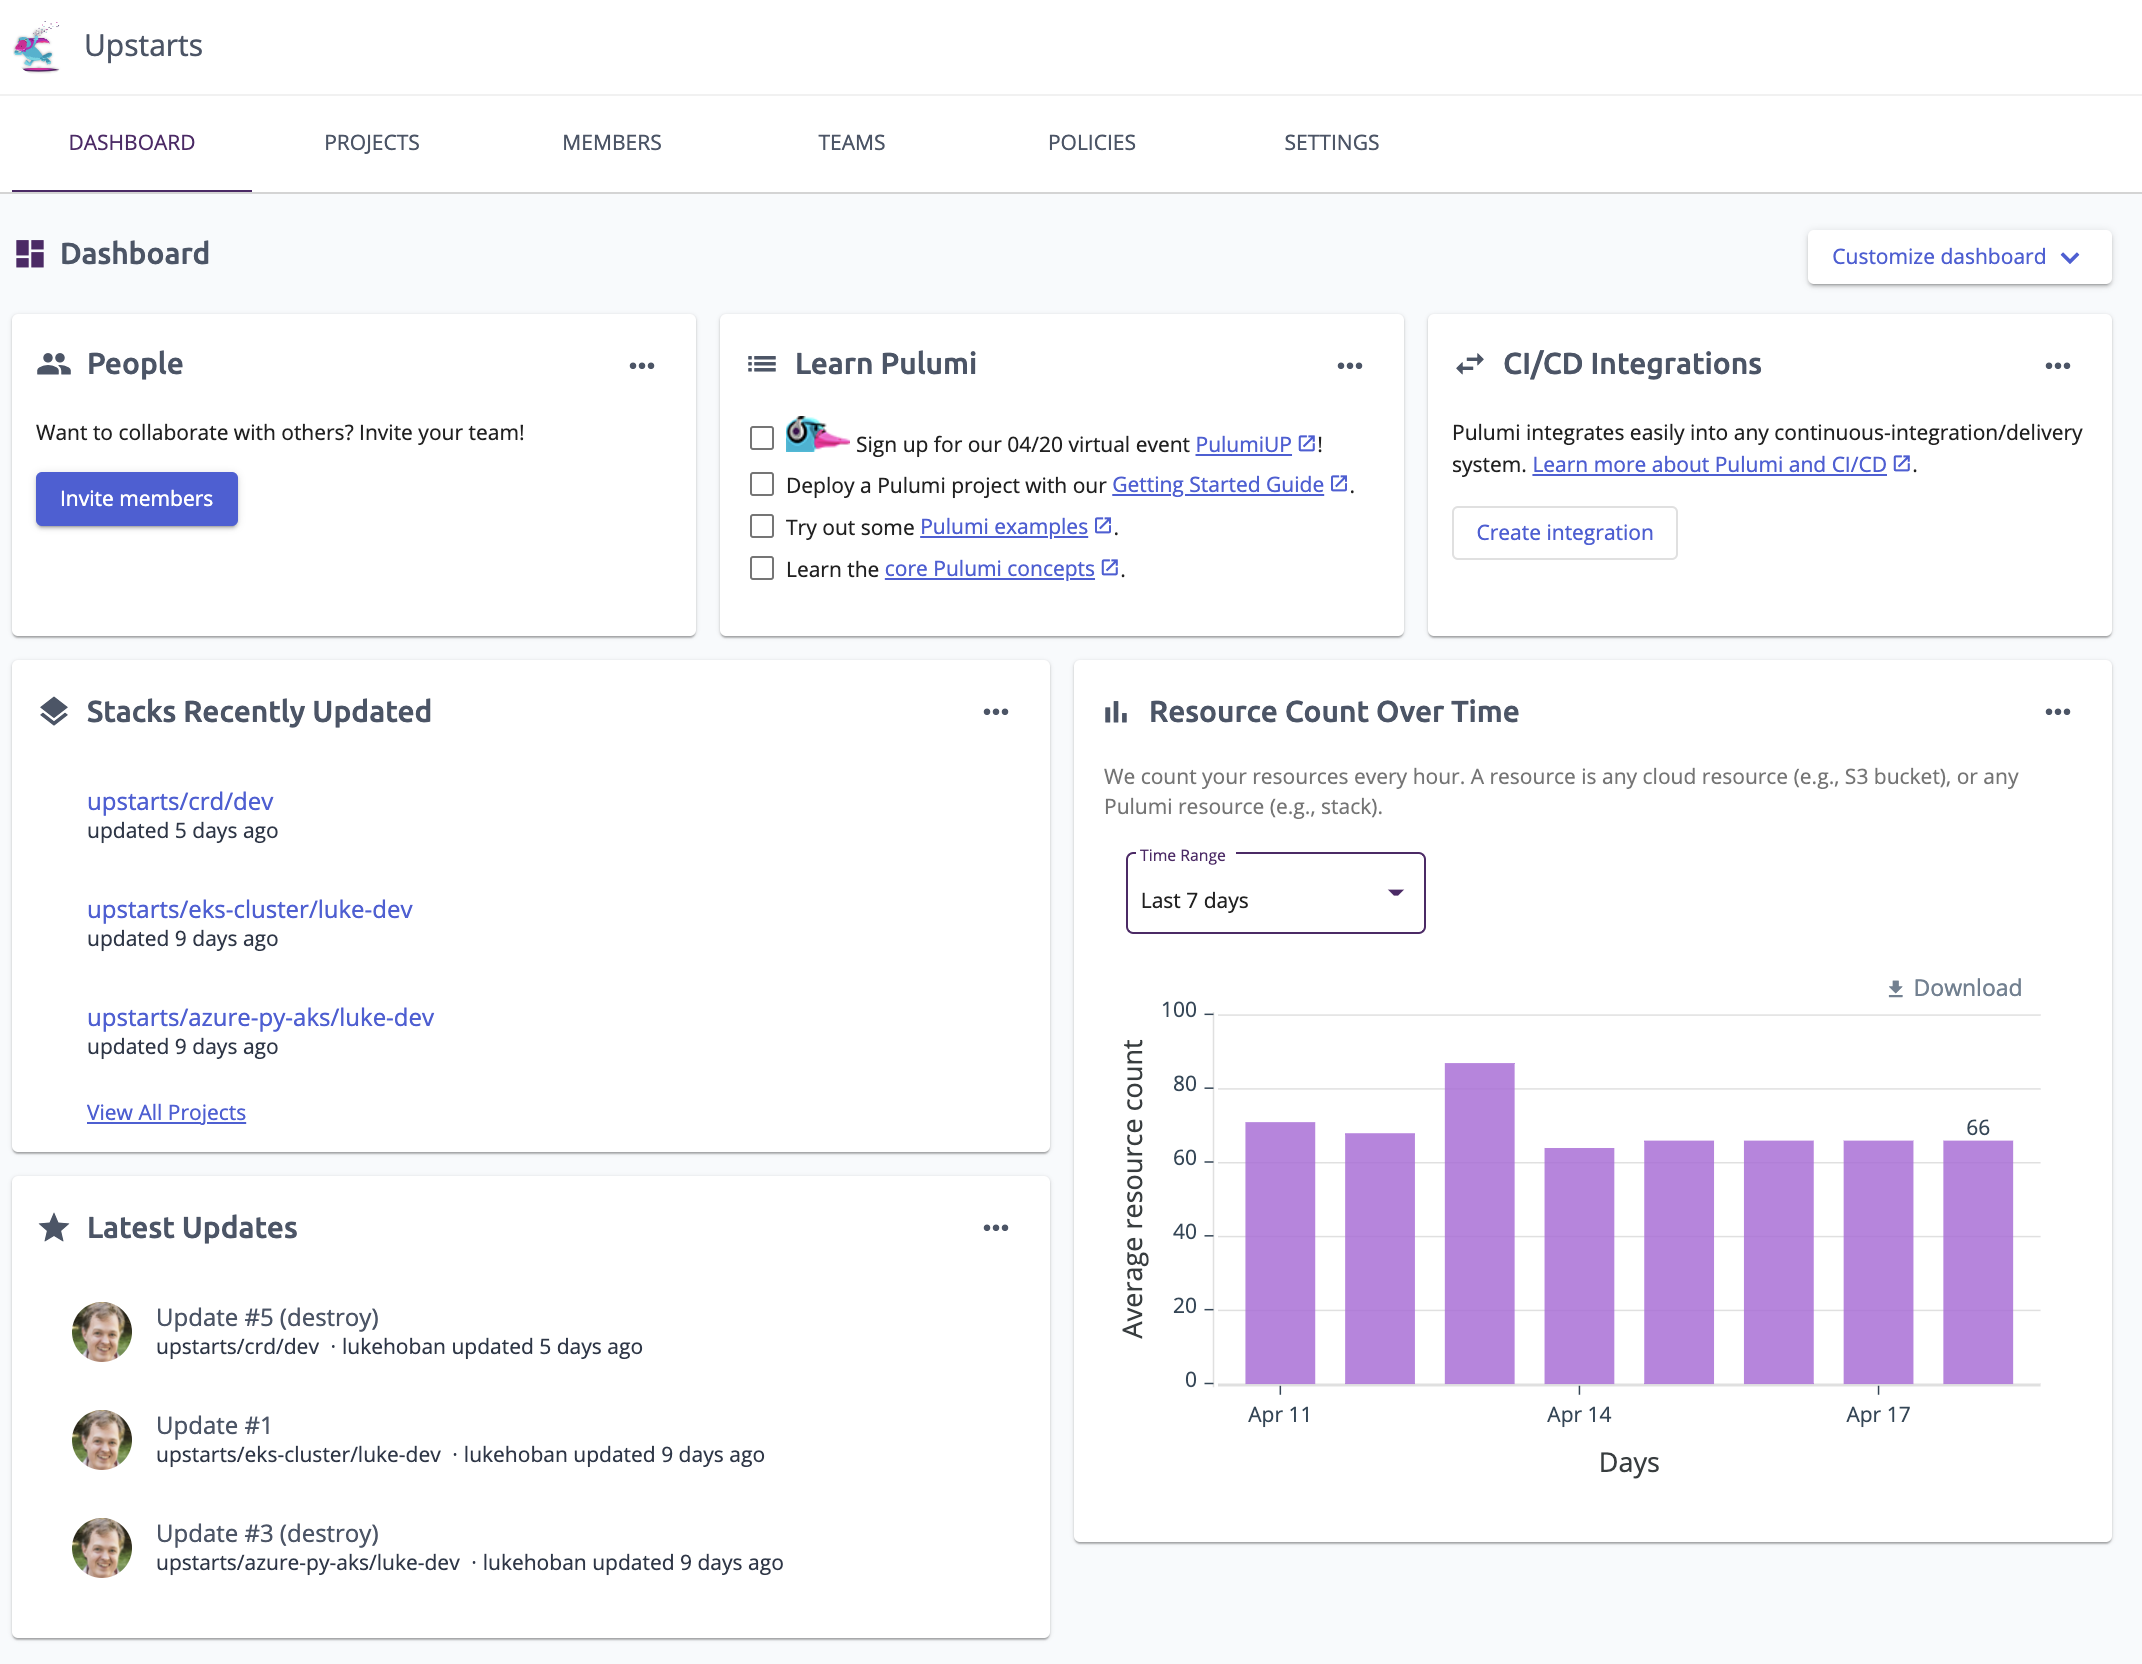
Task: Click the CI/CD Integrations arrows icon
Action: pos(1470,364)
